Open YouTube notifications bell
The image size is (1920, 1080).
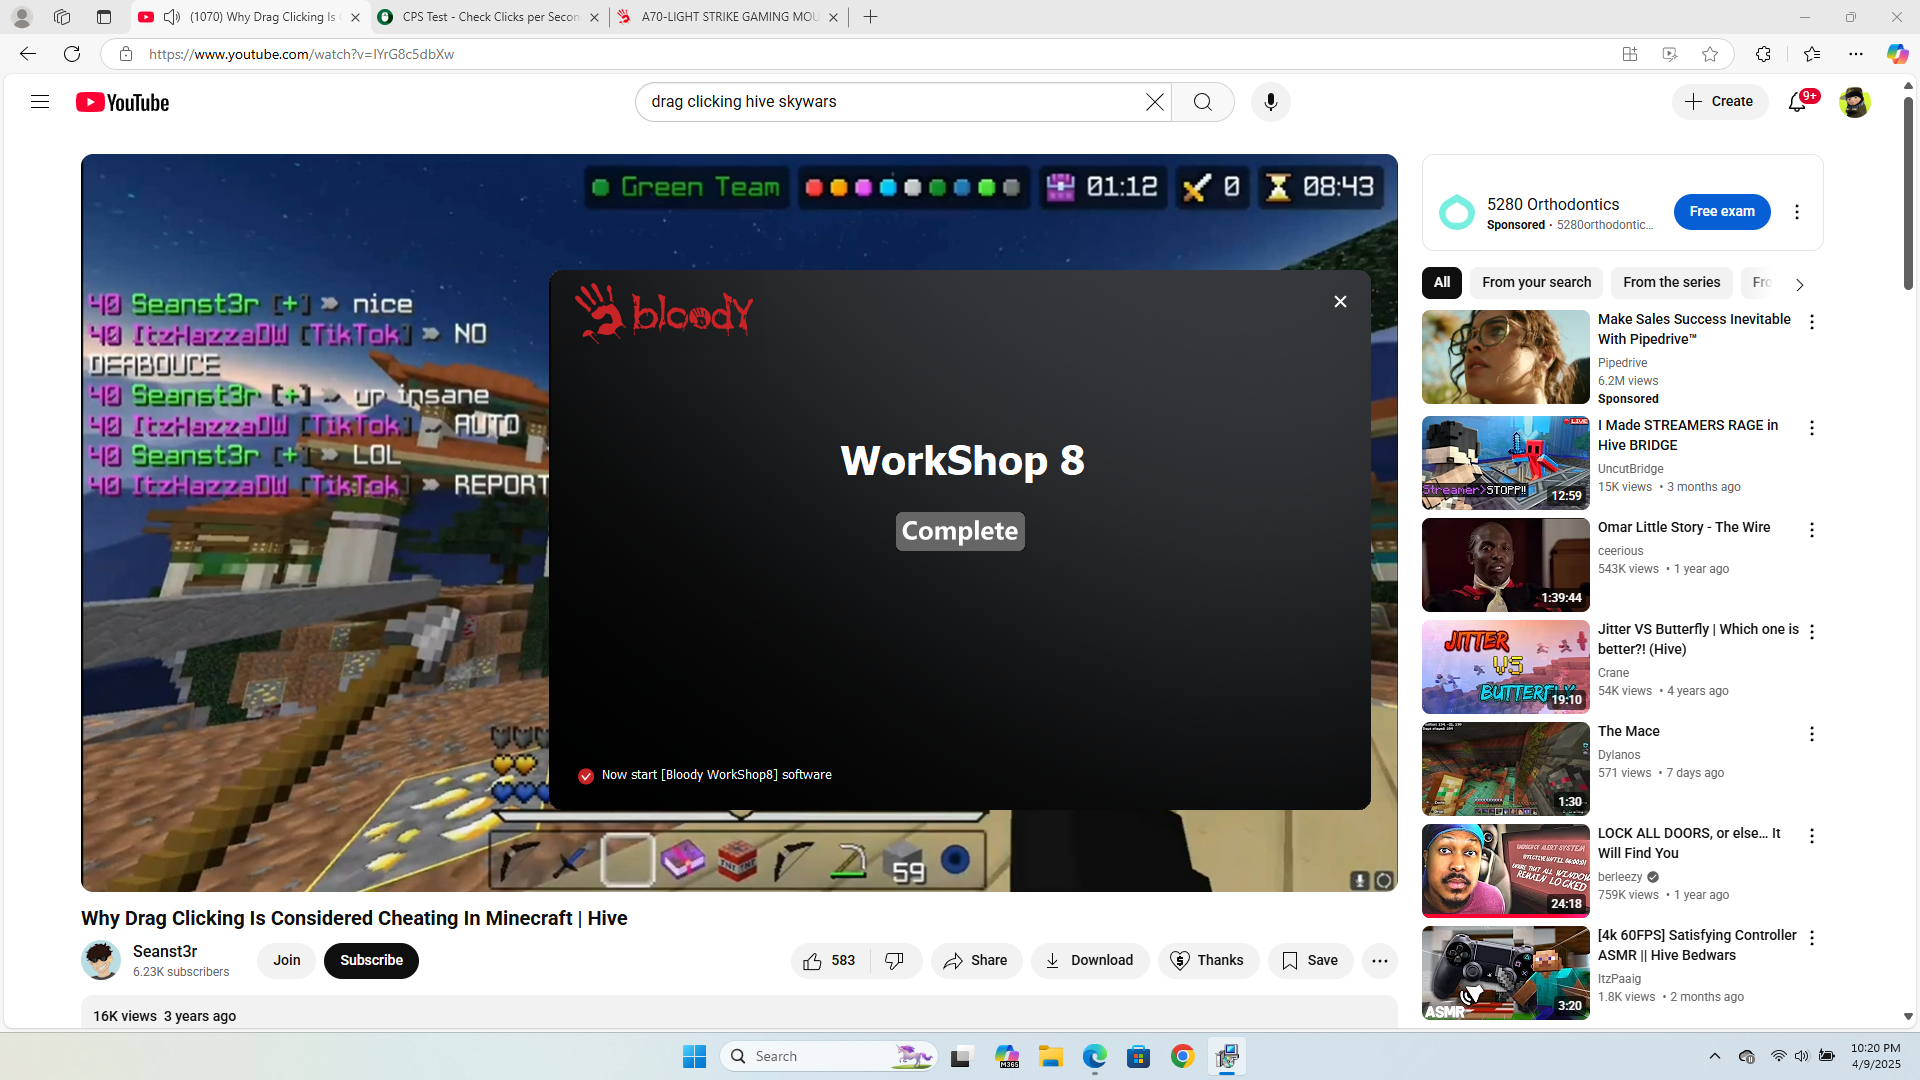1798,102
